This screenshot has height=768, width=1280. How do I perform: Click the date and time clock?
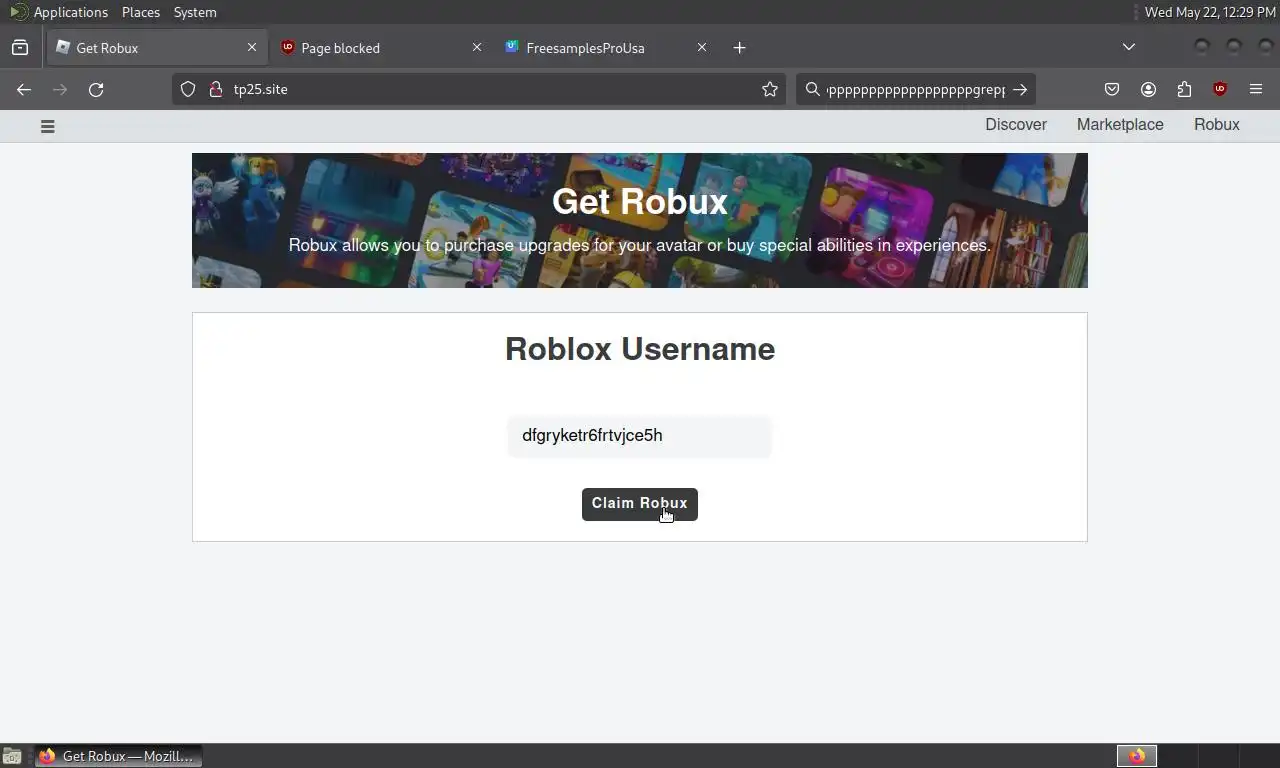[1210, 12]
